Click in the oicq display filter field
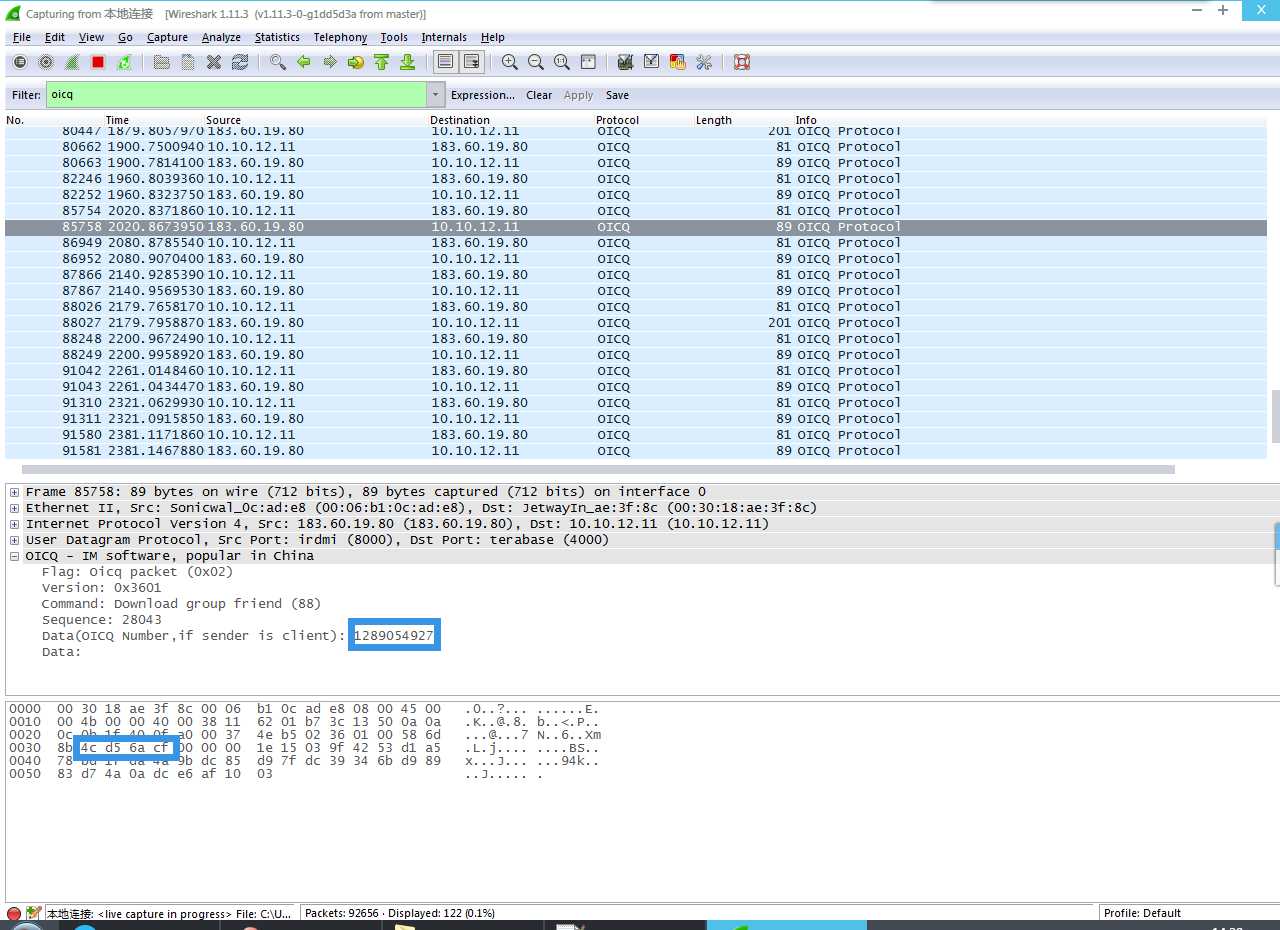 [236, 95]
